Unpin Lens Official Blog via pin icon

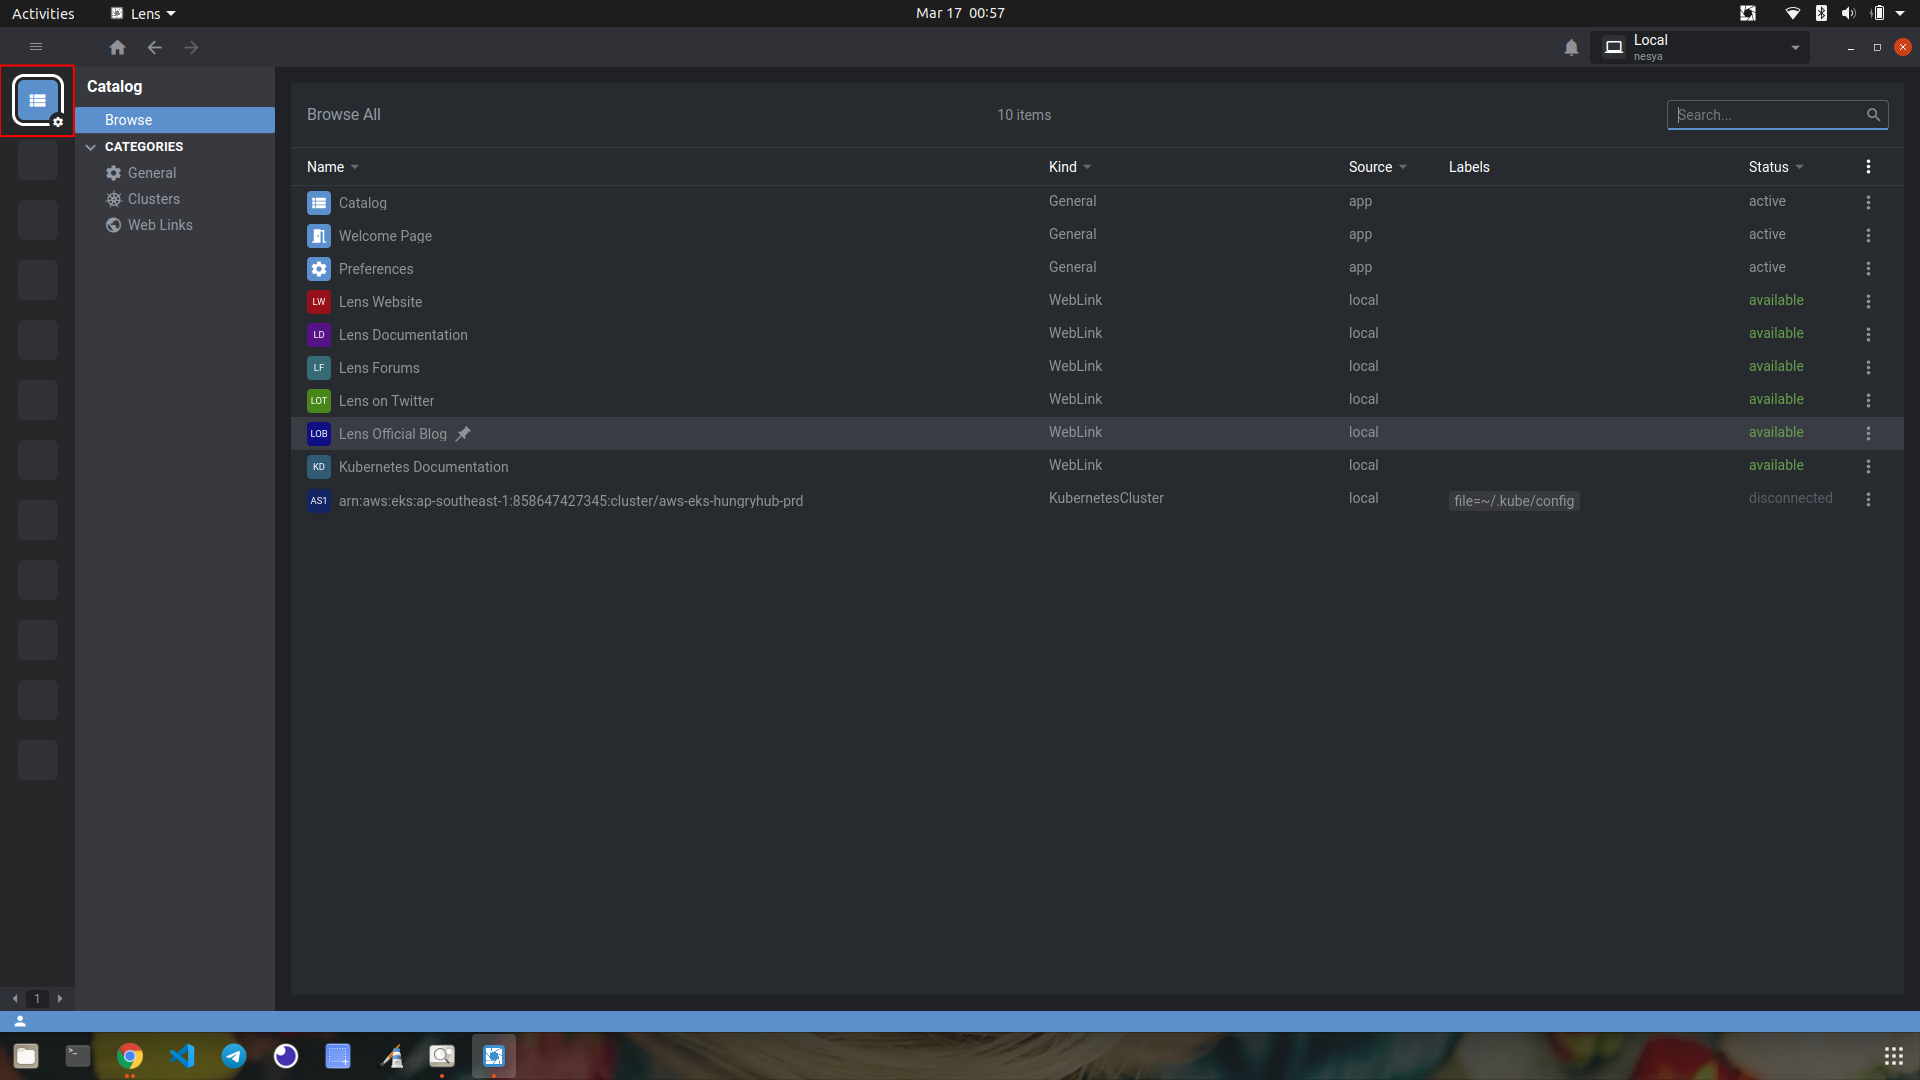tap(463, 434)
